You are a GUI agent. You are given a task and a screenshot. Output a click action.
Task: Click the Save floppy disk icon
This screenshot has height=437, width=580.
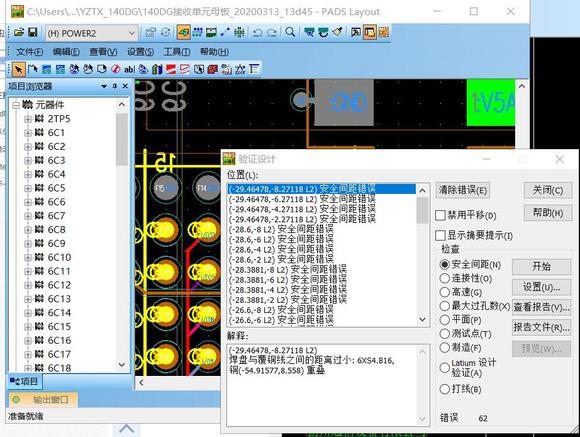tap(33, 33)
